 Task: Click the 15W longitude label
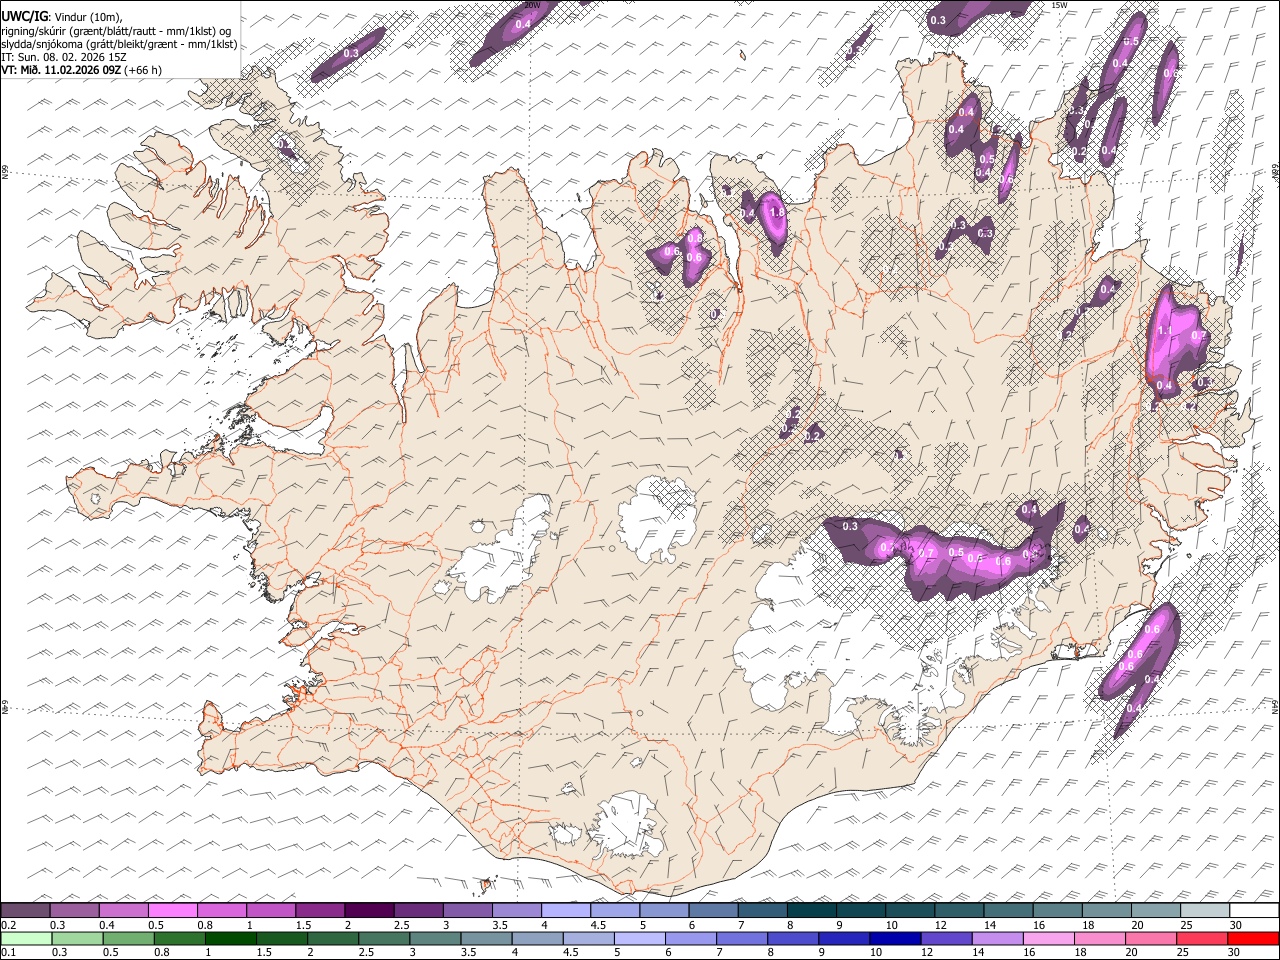click(1059, 5)
